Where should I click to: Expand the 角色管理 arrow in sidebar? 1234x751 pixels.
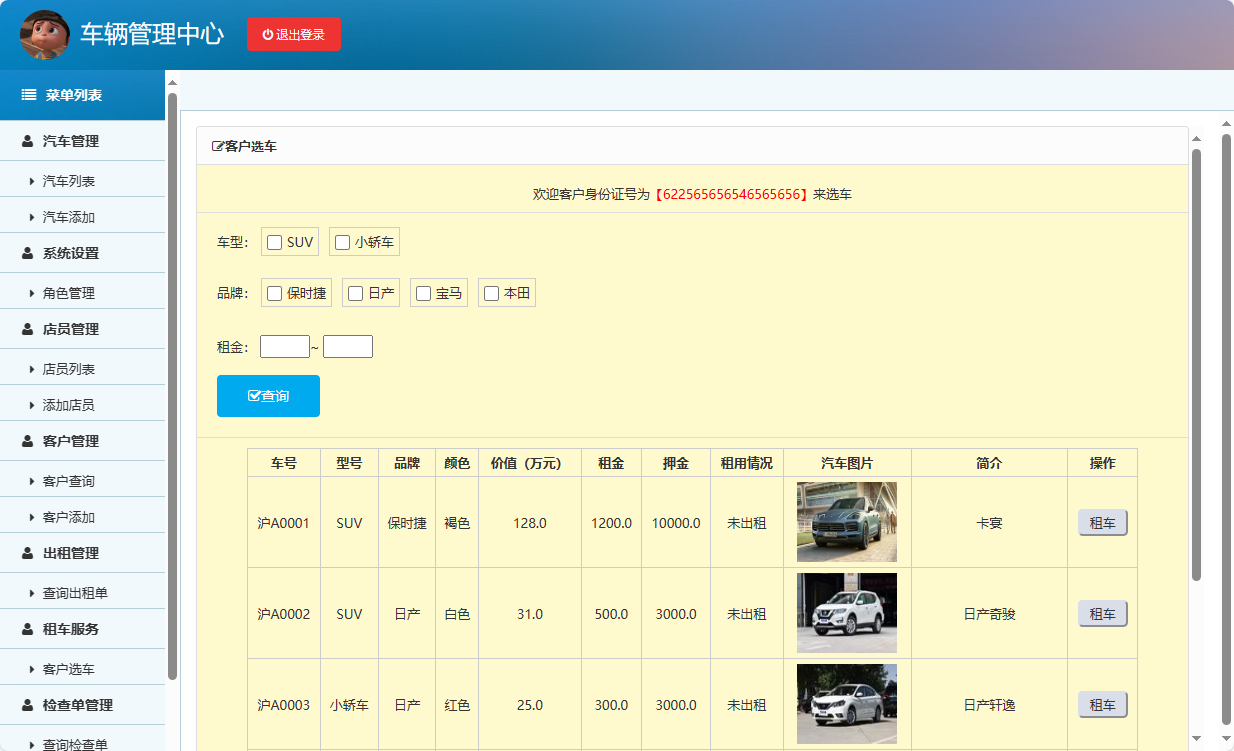[32, 294]
